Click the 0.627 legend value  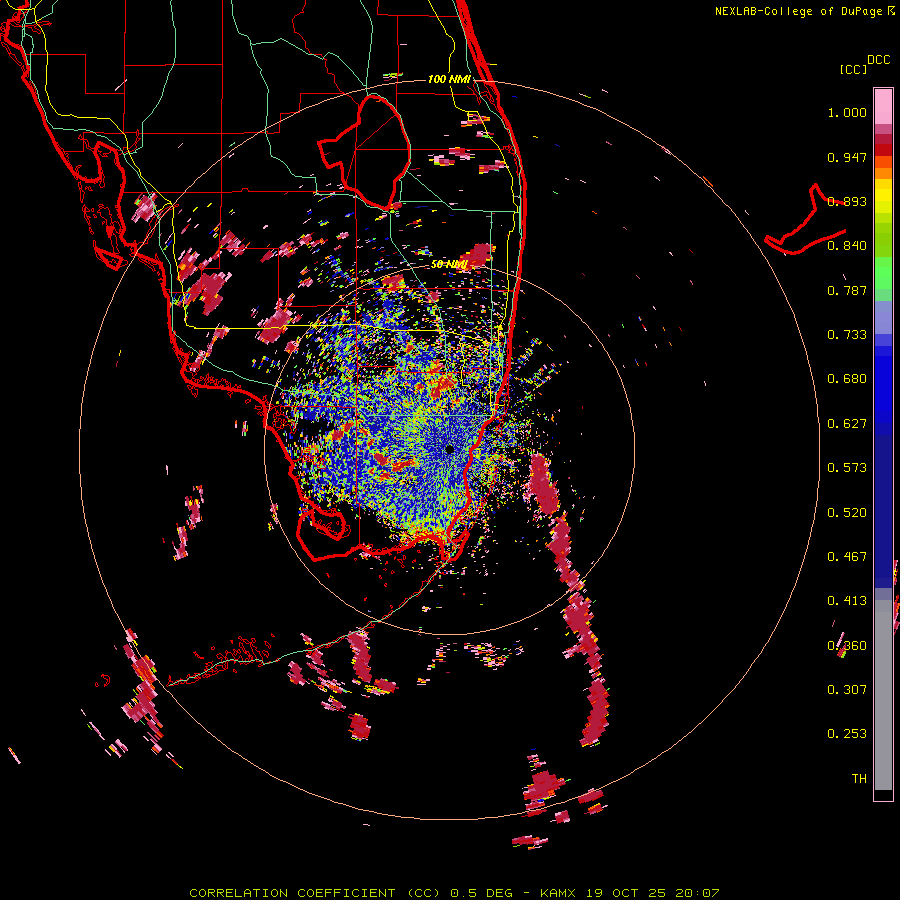pyautogui.click(x=847, y=424)
